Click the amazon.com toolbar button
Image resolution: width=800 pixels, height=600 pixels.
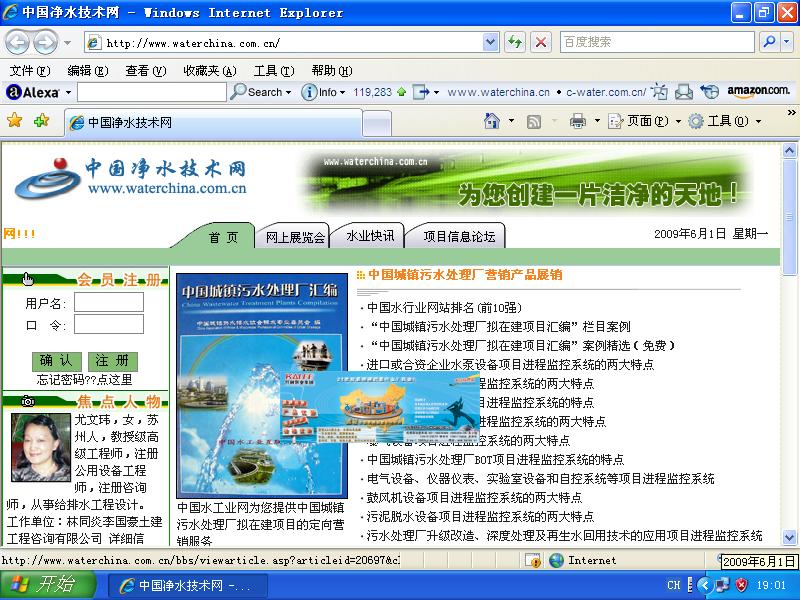pyautogui.click(x=758, y=91)
